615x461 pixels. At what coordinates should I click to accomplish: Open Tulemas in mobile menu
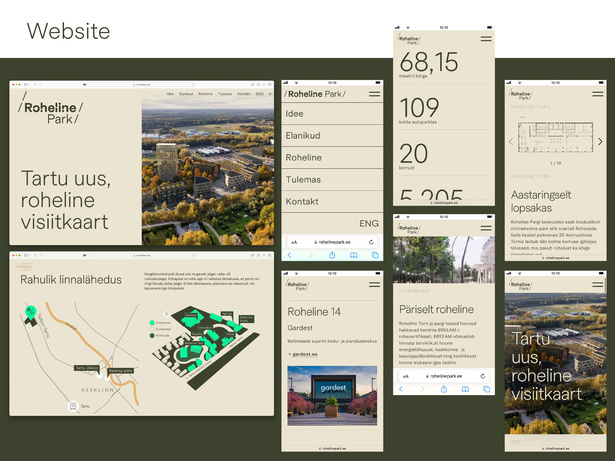tap(303, 180)
